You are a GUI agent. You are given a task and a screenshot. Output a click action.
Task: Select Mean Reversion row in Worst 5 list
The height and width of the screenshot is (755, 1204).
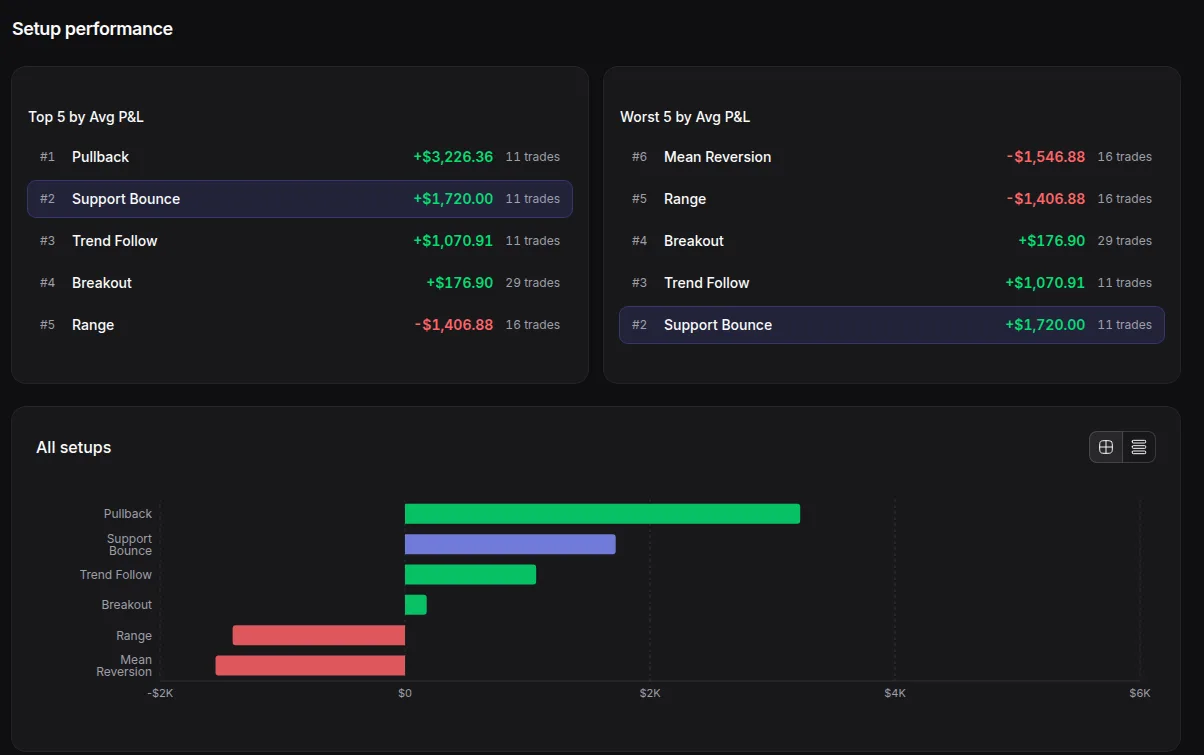892,157
